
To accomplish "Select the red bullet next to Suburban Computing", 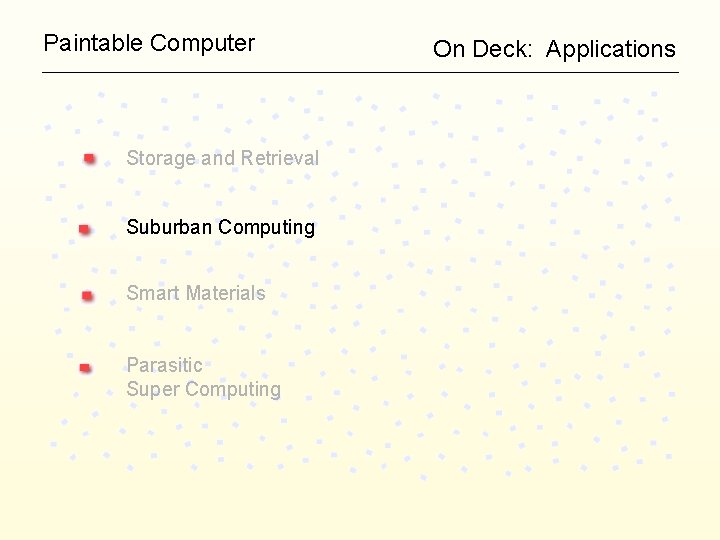I will [x=84, y=229].
